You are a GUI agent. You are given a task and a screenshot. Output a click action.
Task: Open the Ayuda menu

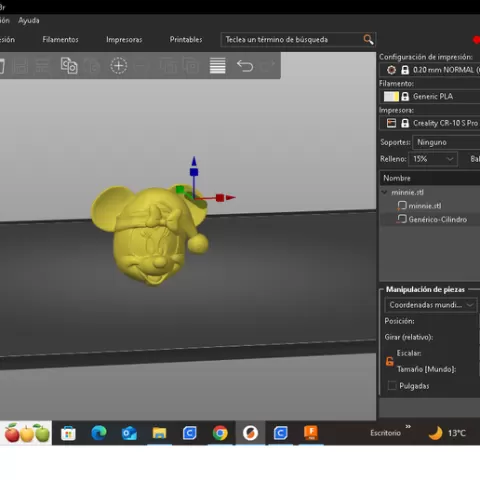29,20
